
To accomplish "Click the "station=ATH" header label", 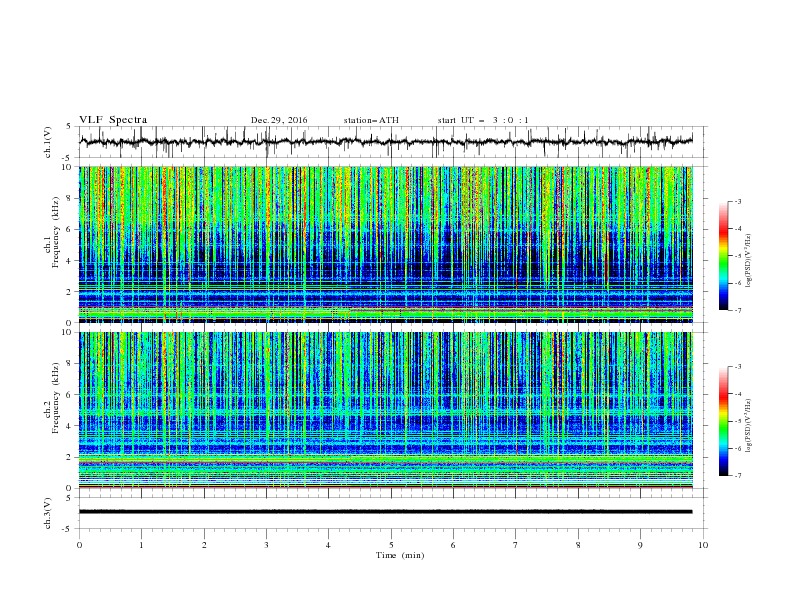I will 371,120.
